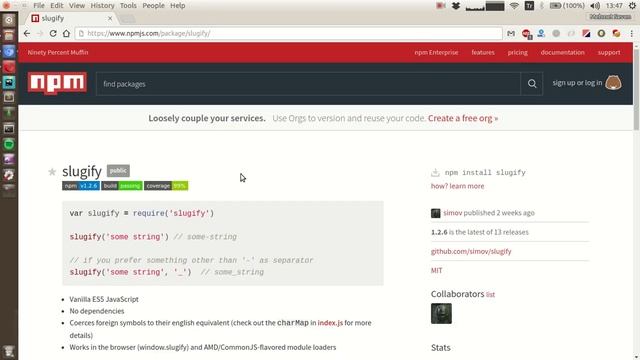Screen dimensions: 640x360
Task: Open the WiFi indicator in system tray
Action: coord(514,6)
